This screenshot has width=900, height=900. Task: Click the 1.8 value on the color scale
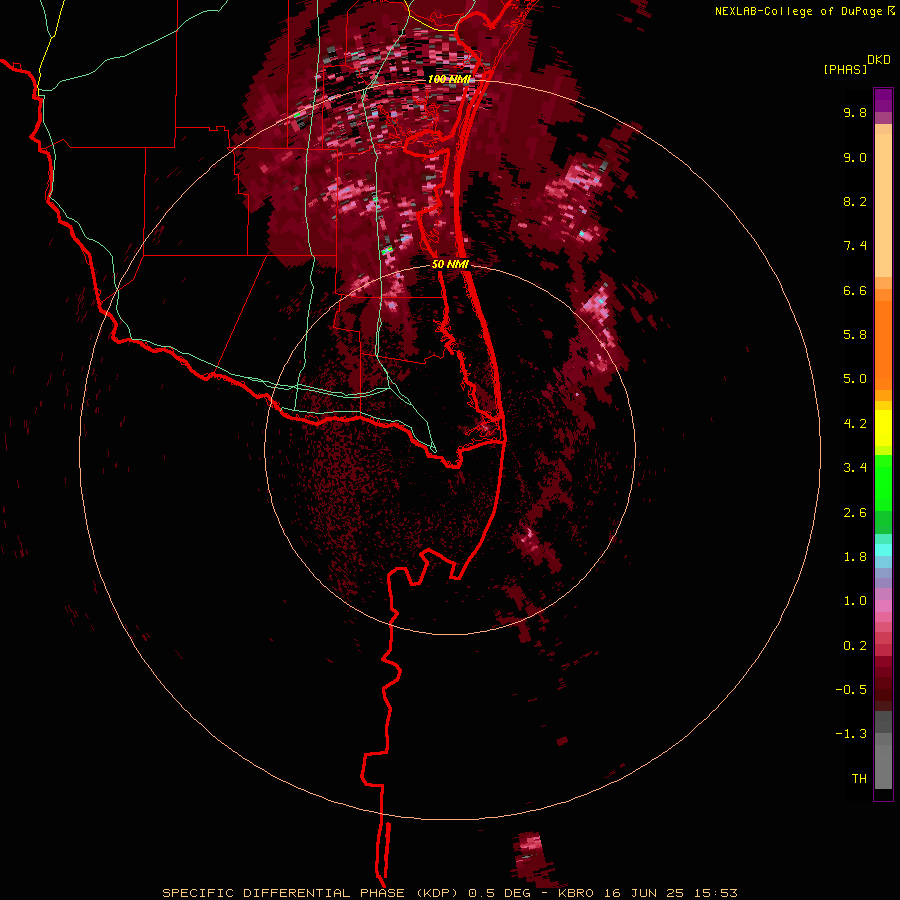point(855,557)
